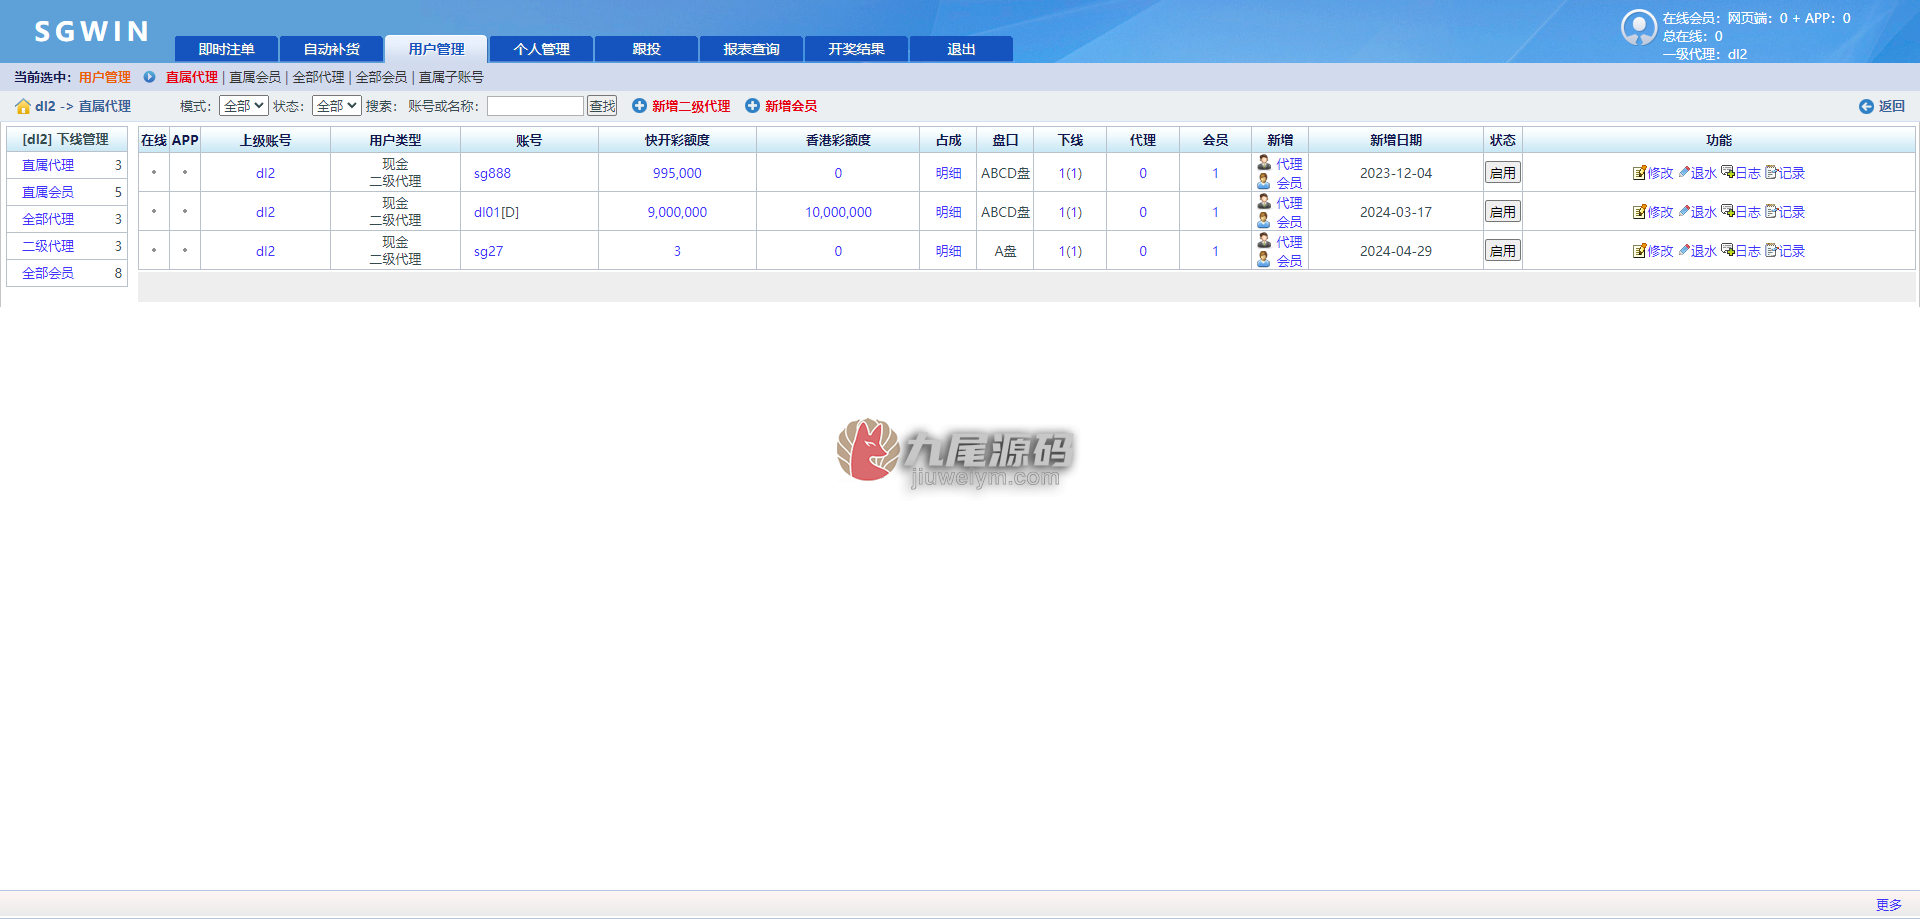This screenshot has width=1920, height=919.
Task: Open 明细 link for sg27
Action: click(948, 251)
